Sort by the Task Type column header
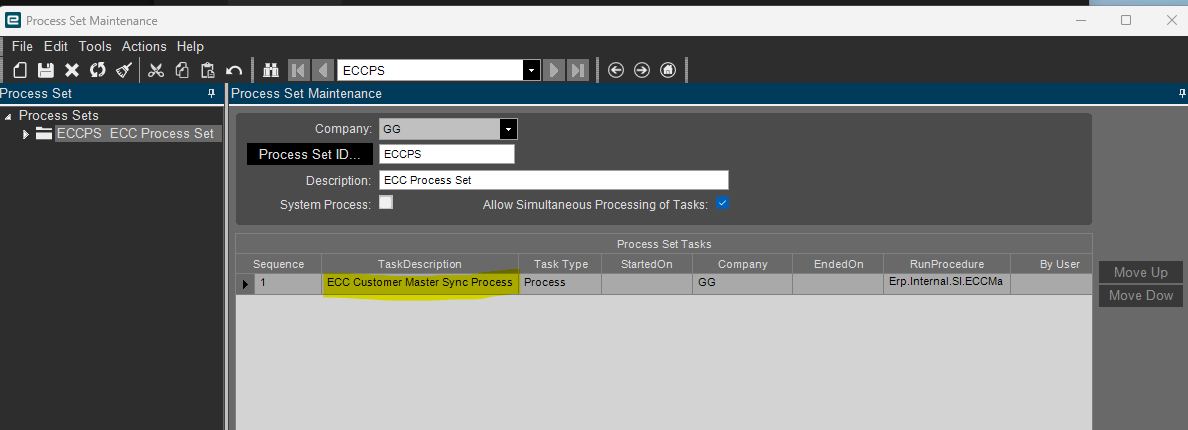 (560, 264)
